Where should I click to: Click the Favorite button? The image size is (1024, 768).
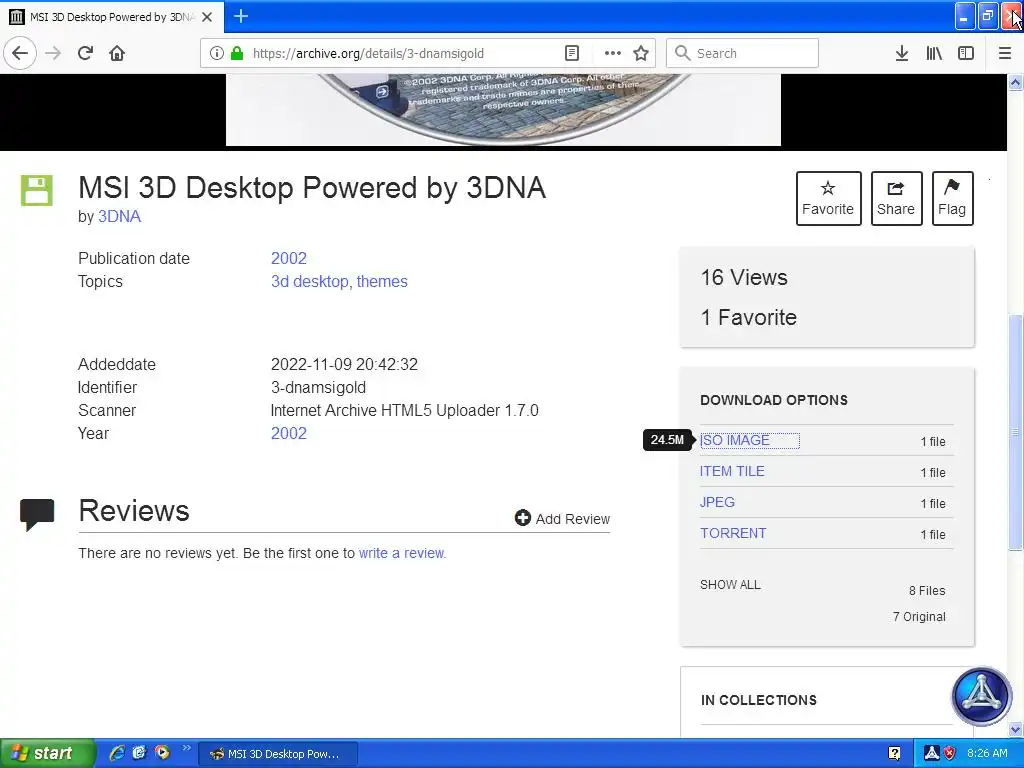tap(828, 199)
